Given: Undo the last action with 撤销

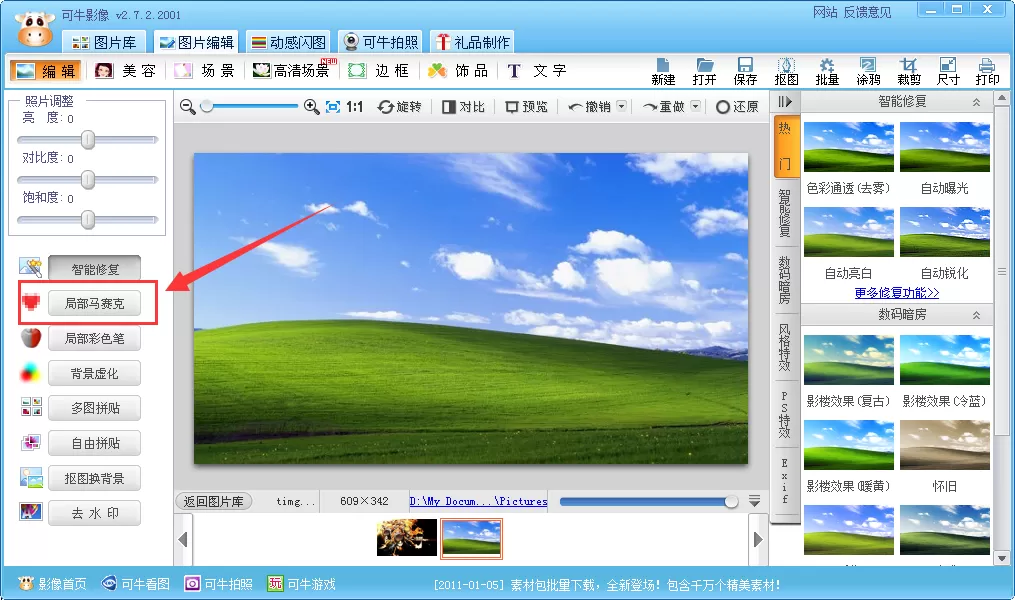Looking at the screenshot, I should [589, 107].
